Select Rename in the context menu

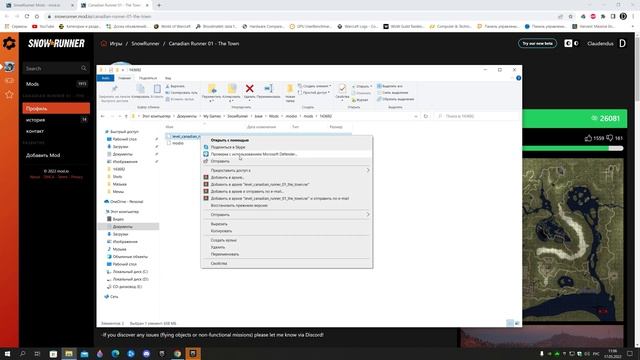287,254
